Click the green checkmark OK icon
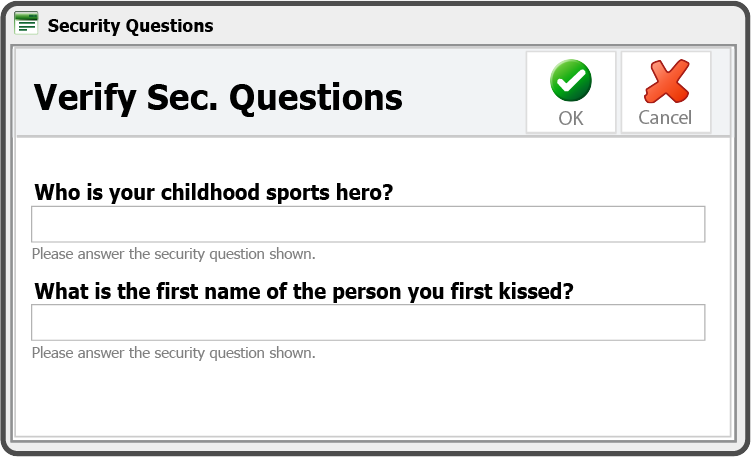751x457 pixels. click(x=571, y=80)
